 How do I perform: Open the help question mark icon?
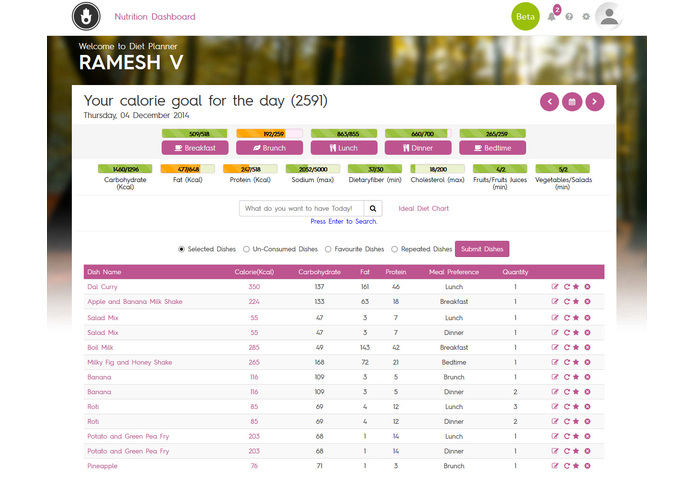[569, 17]
